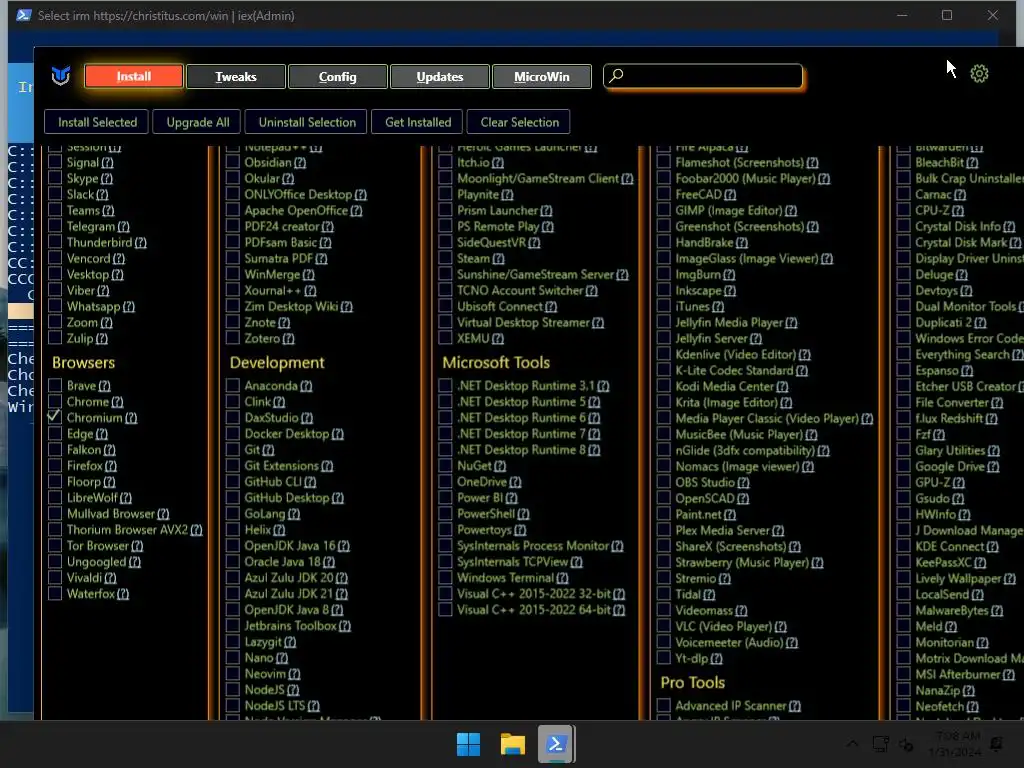Check the Chrome checkbox
This screenshot has width=1024, height=768.
55,401
